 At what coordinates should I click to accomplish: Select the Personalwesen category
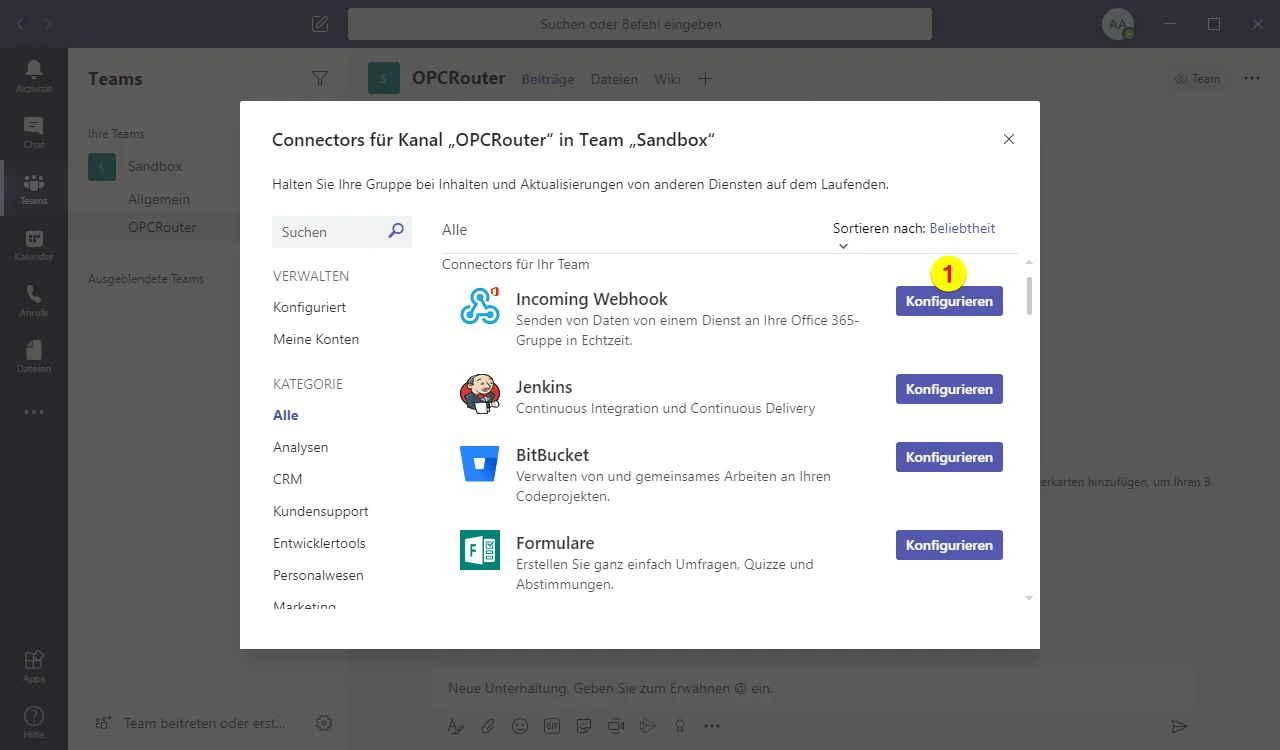319,575
